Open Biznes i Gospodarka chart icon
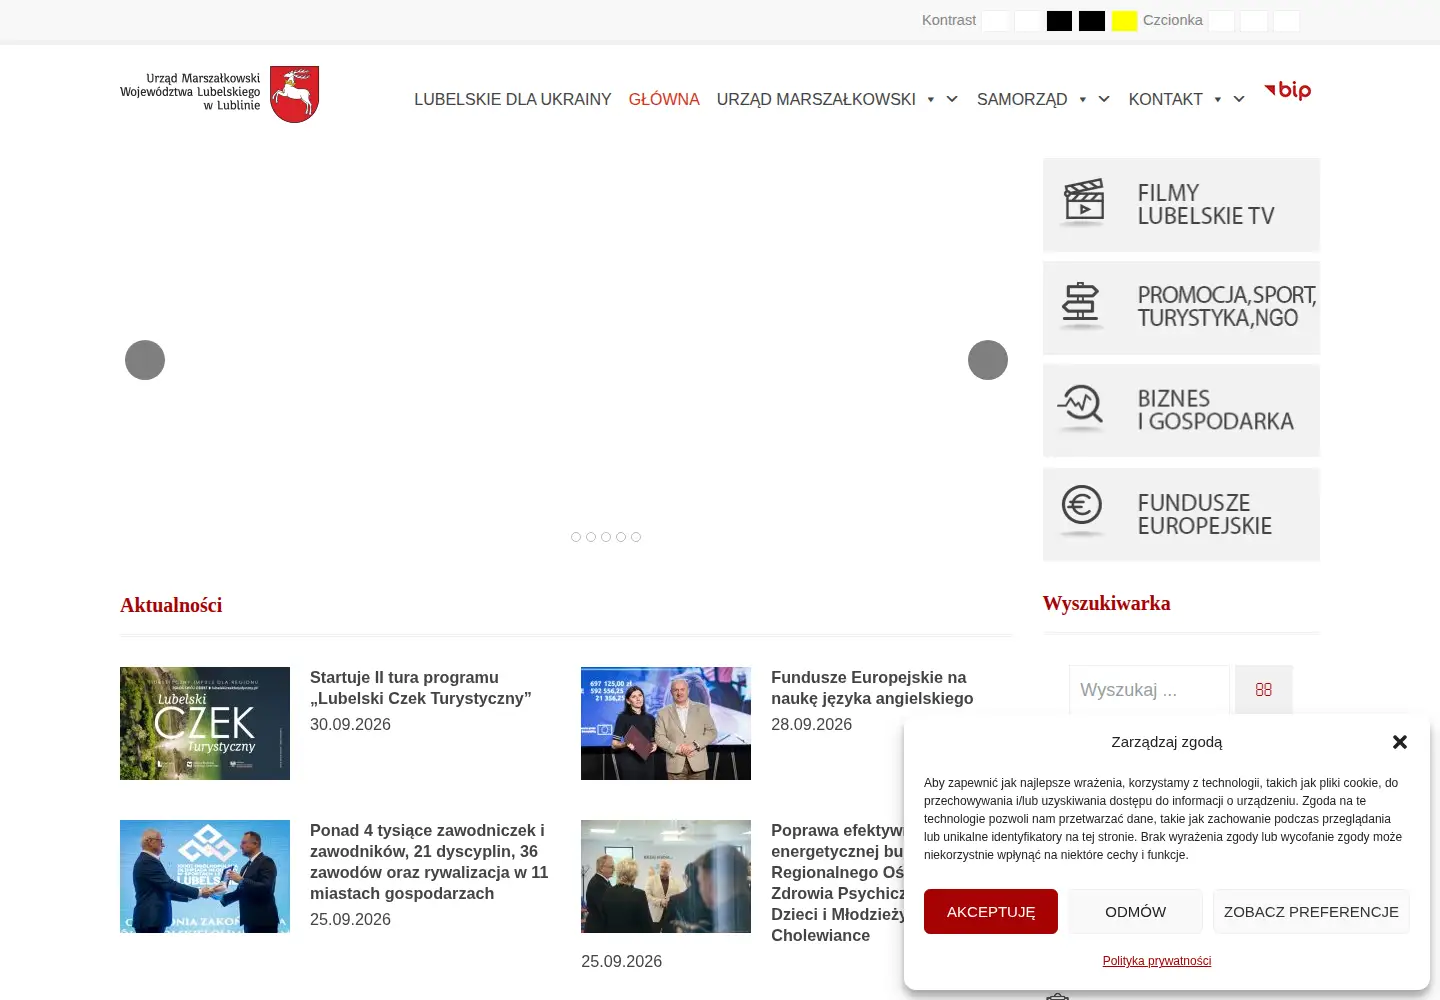 click(1081, 406)
